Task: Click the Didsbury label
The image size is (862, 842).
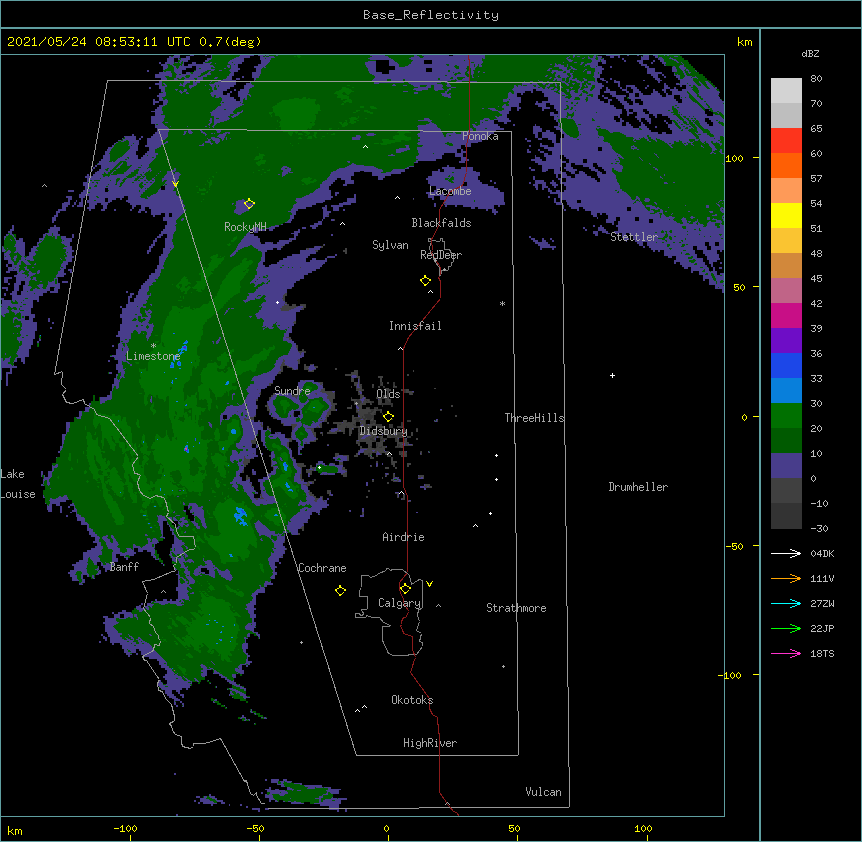Action: [x=384, y=431]
